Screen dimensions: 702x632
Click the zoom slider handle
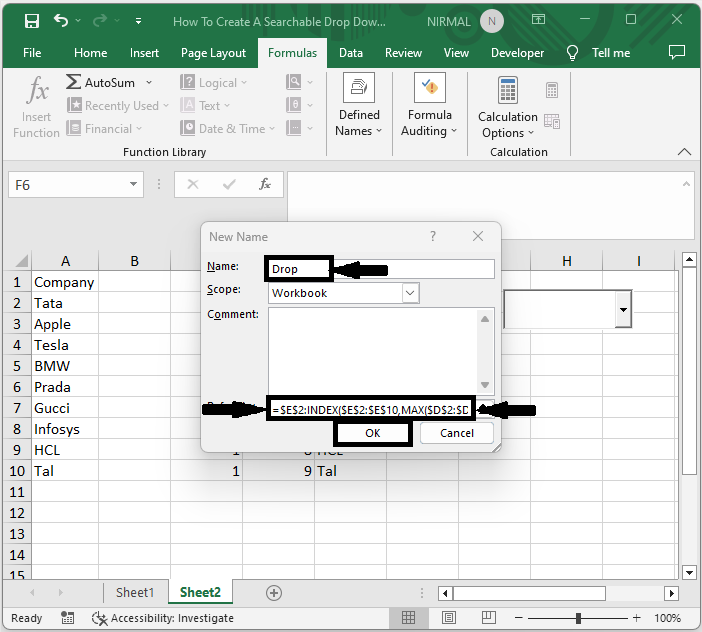coord(578,618)
